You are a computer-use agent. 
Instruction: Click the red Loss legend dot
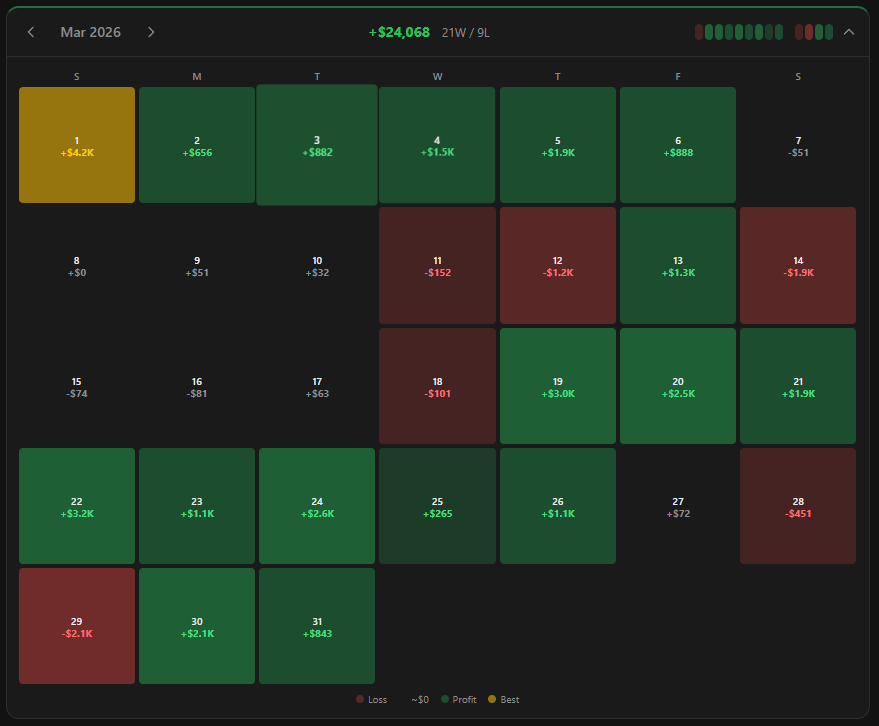pyautogui.click(x=360, y=699)
